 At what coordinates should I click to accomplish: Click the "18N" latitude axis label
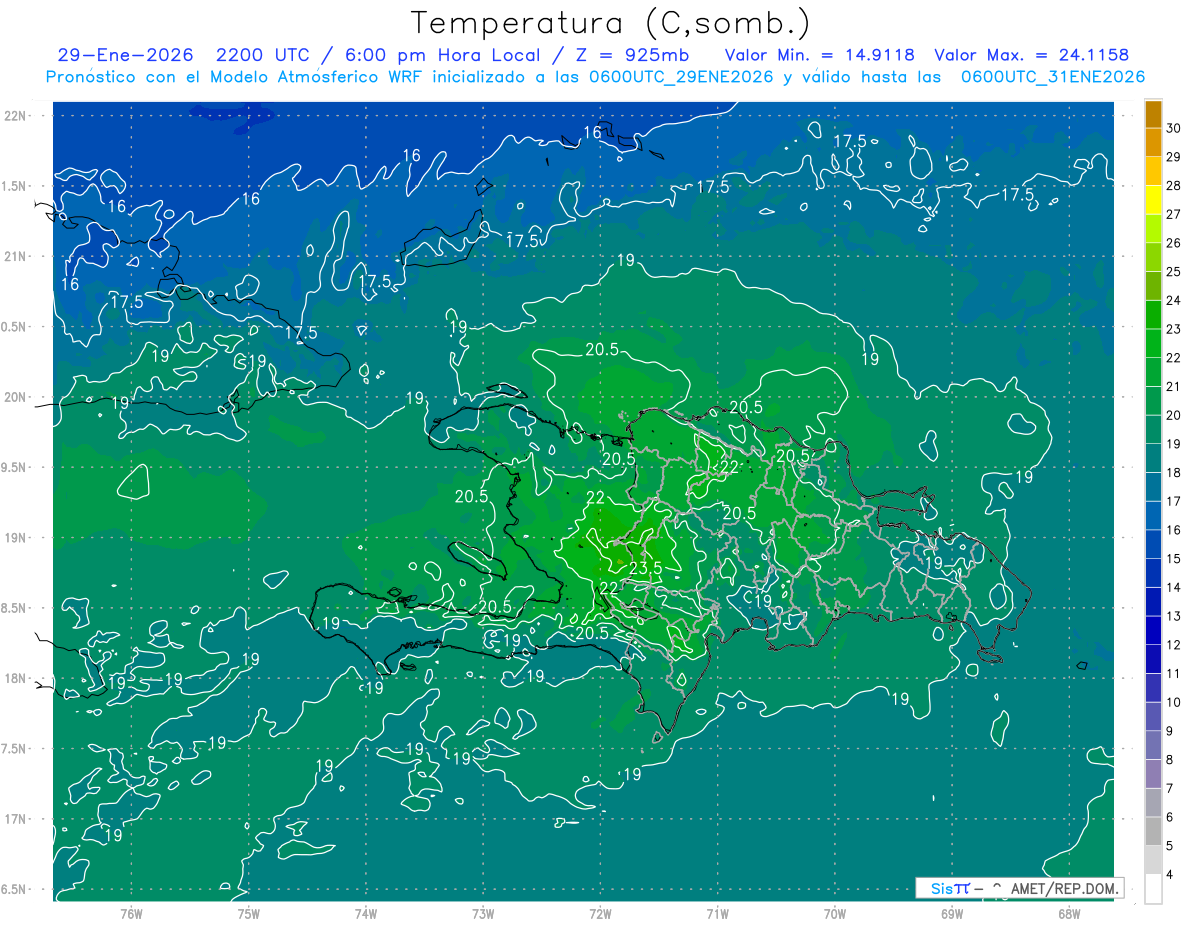[x=15, y=678]
